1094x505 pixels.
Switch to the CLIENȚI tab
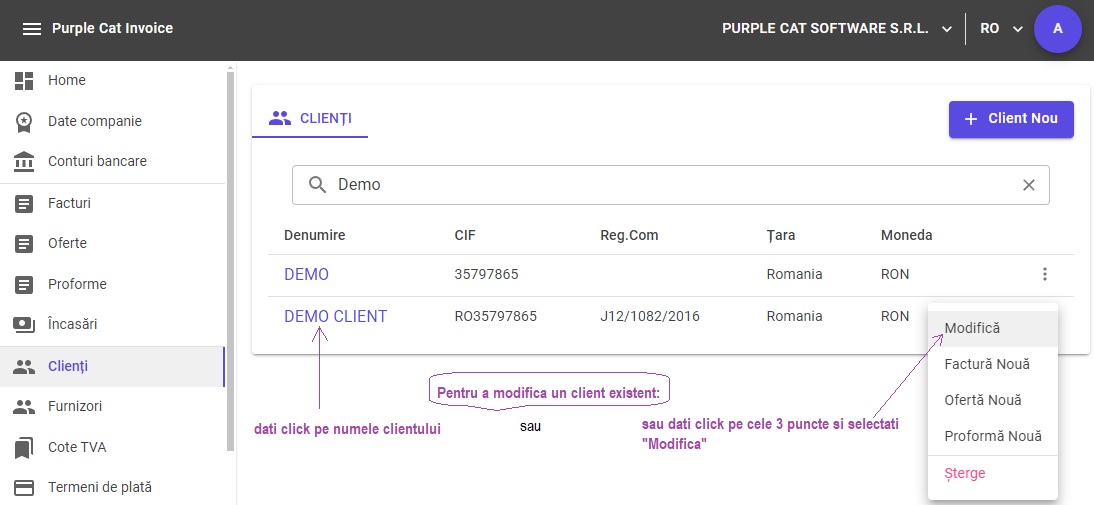(310, 118)
